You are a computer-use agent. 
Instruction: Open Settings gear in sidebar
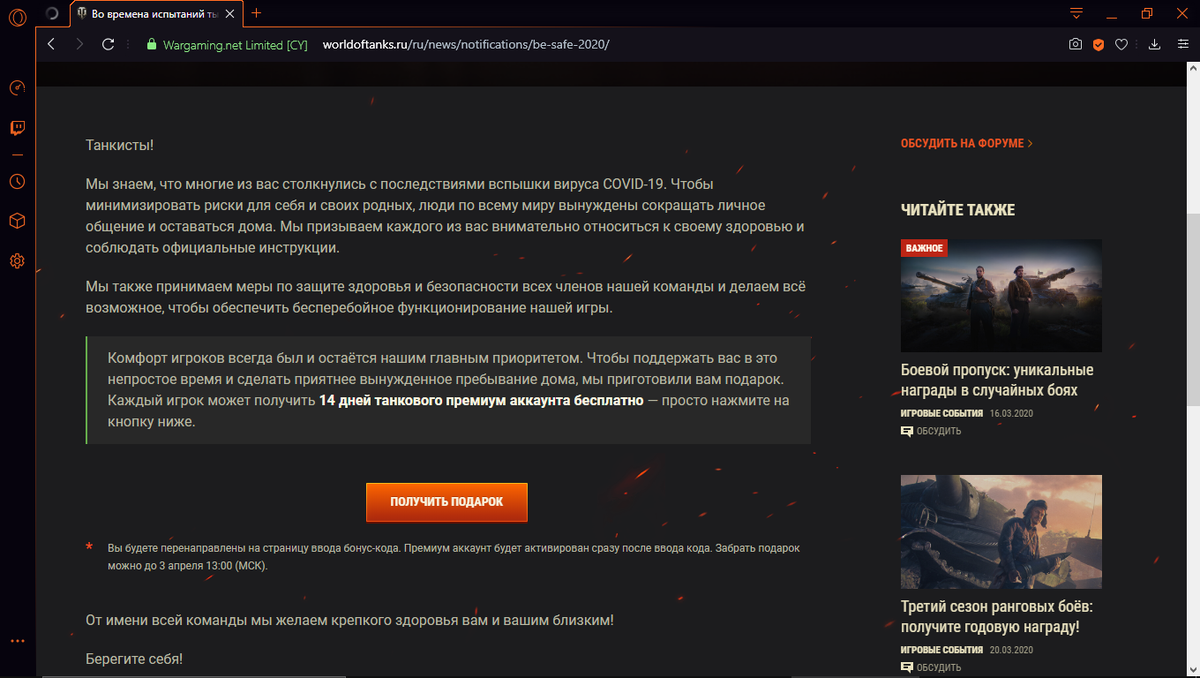coord(17,261)
